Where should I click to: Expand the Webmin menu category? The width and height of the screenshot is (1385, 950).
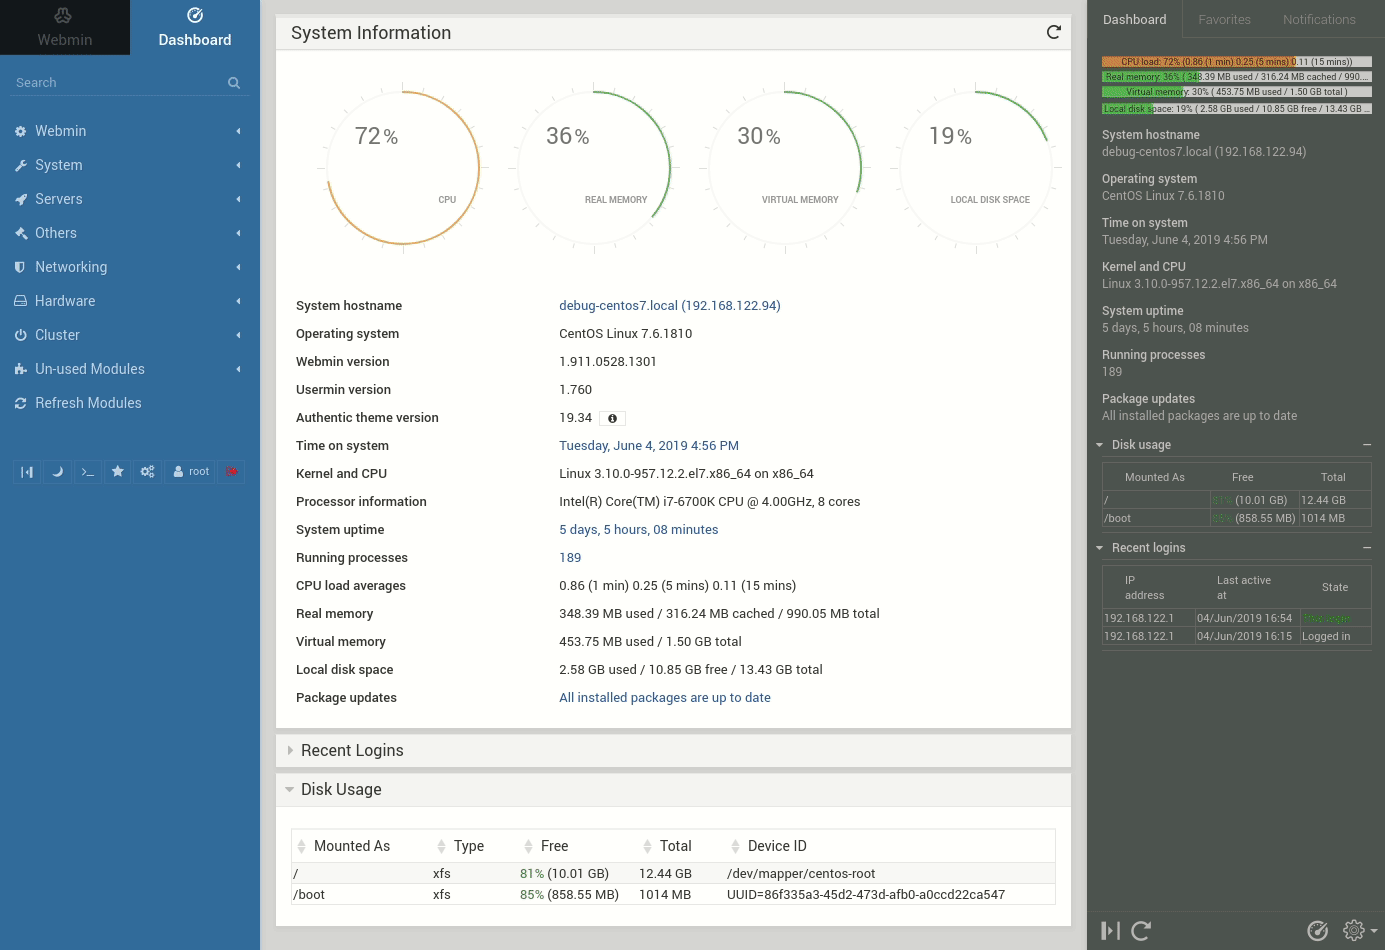tap(130, 131)
